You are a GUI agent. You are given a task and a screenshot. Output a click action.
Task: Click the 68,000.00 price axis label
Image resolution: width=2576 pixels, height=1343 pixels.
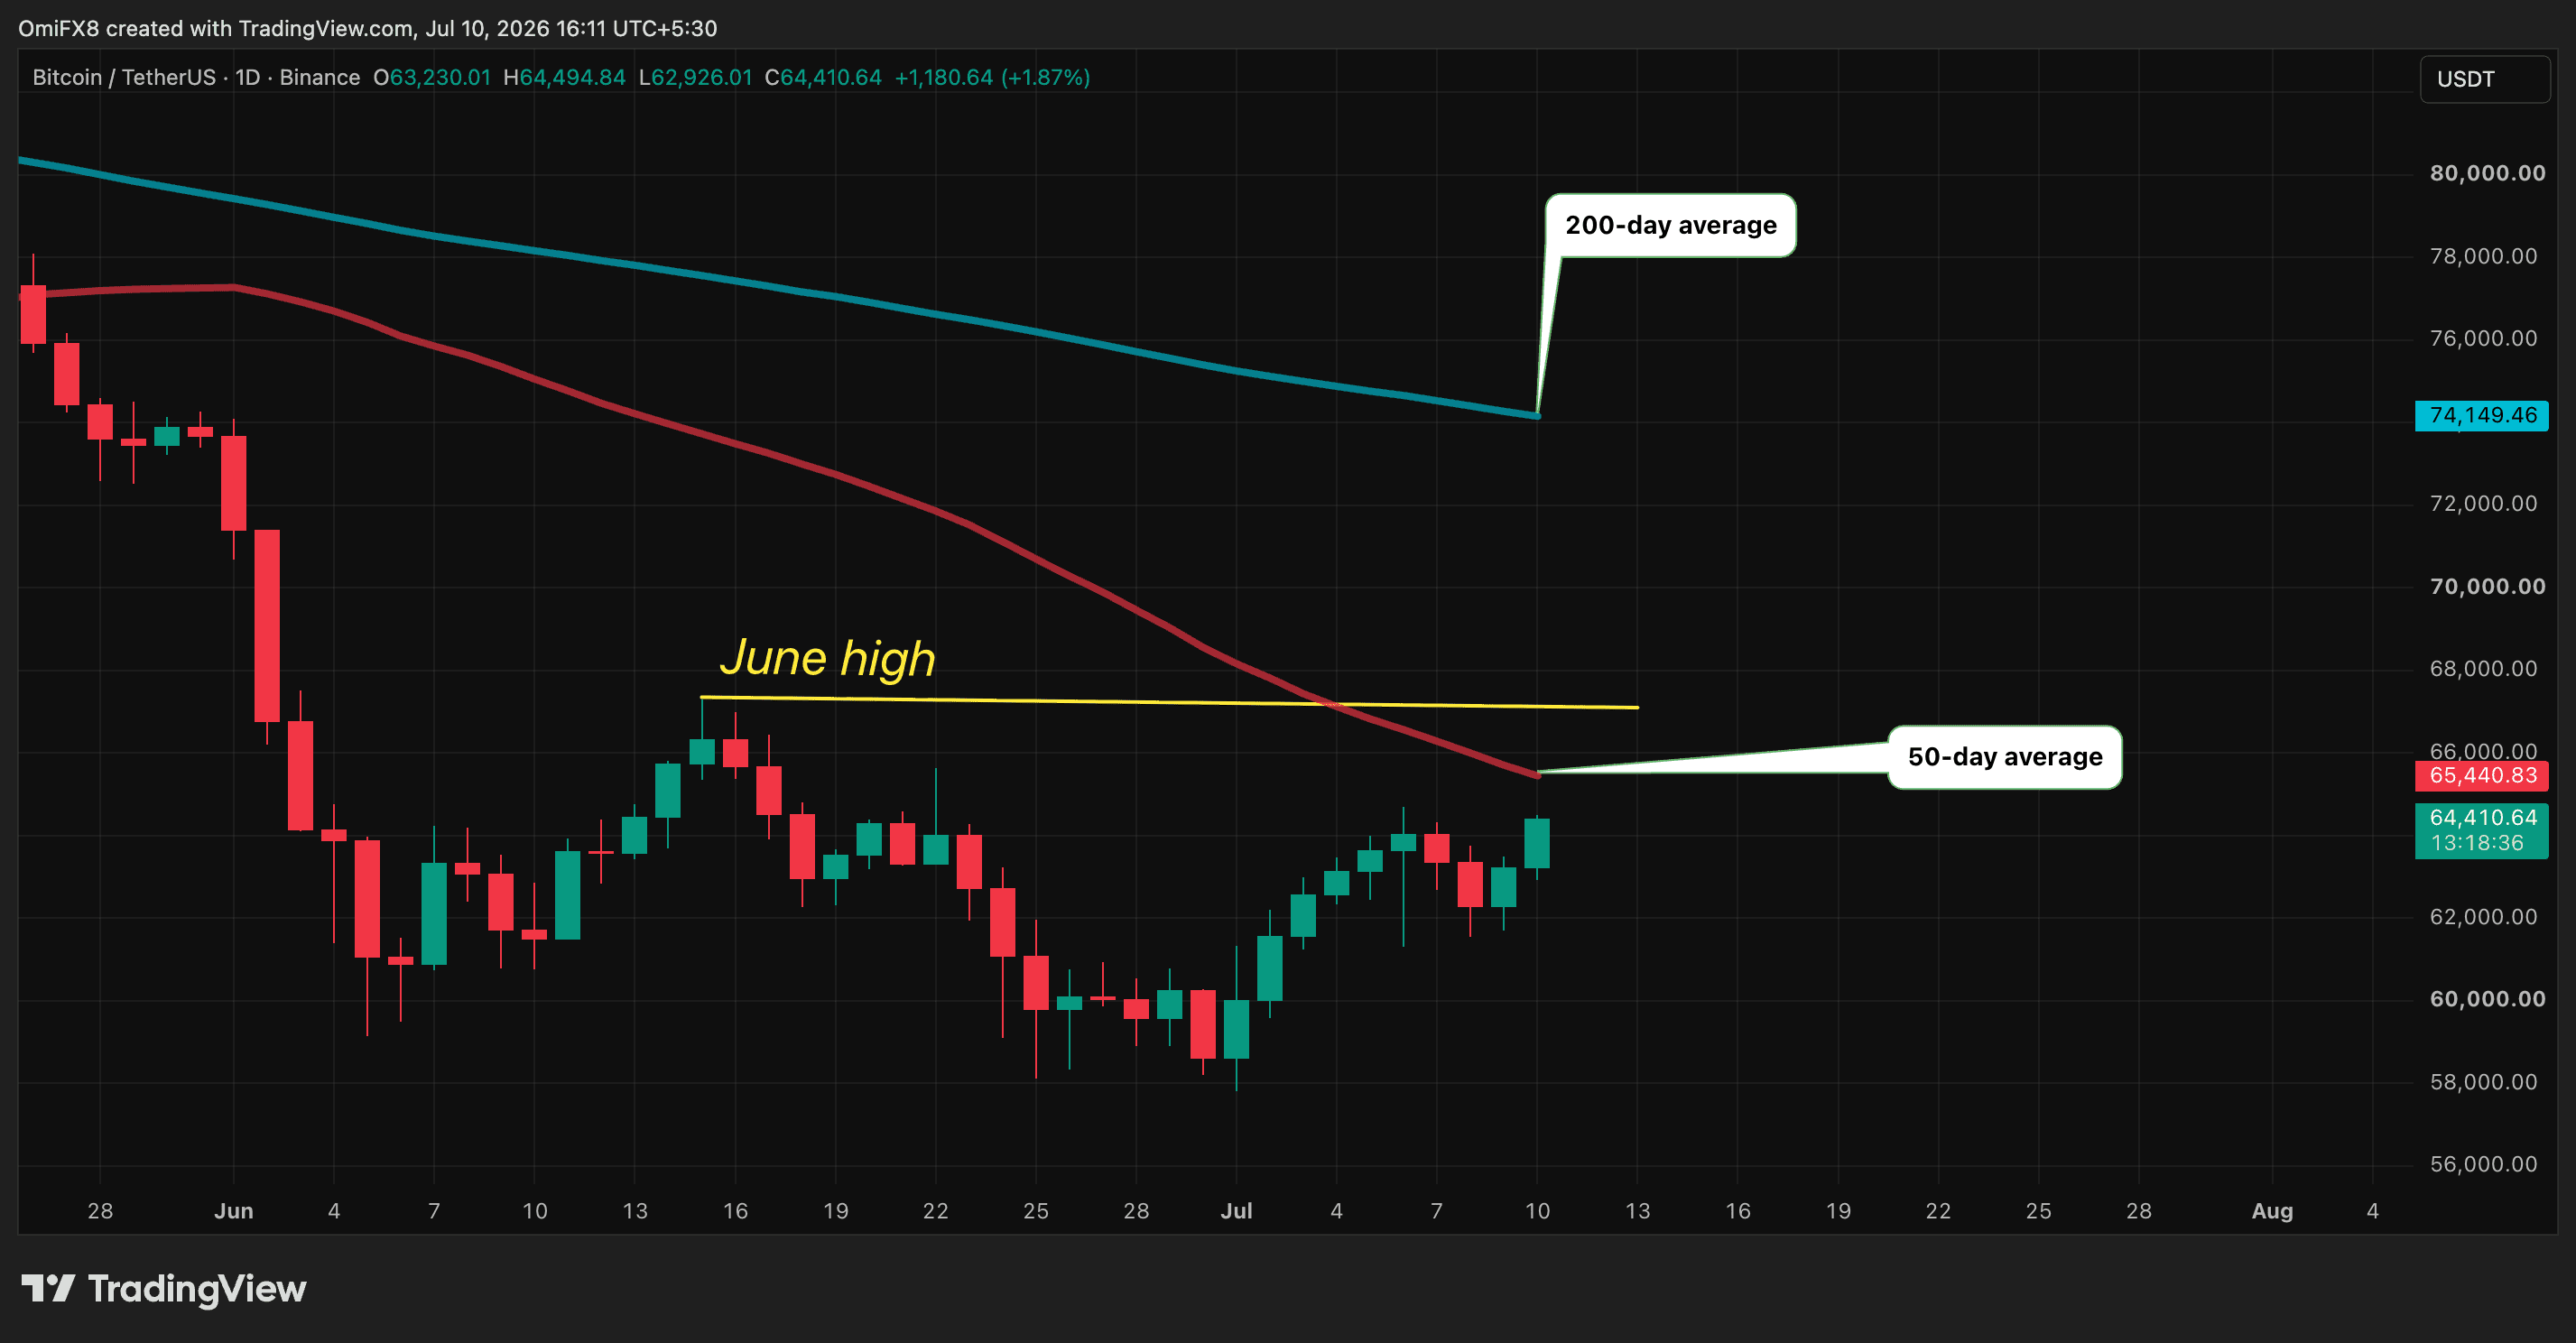tap(2483, 668)
